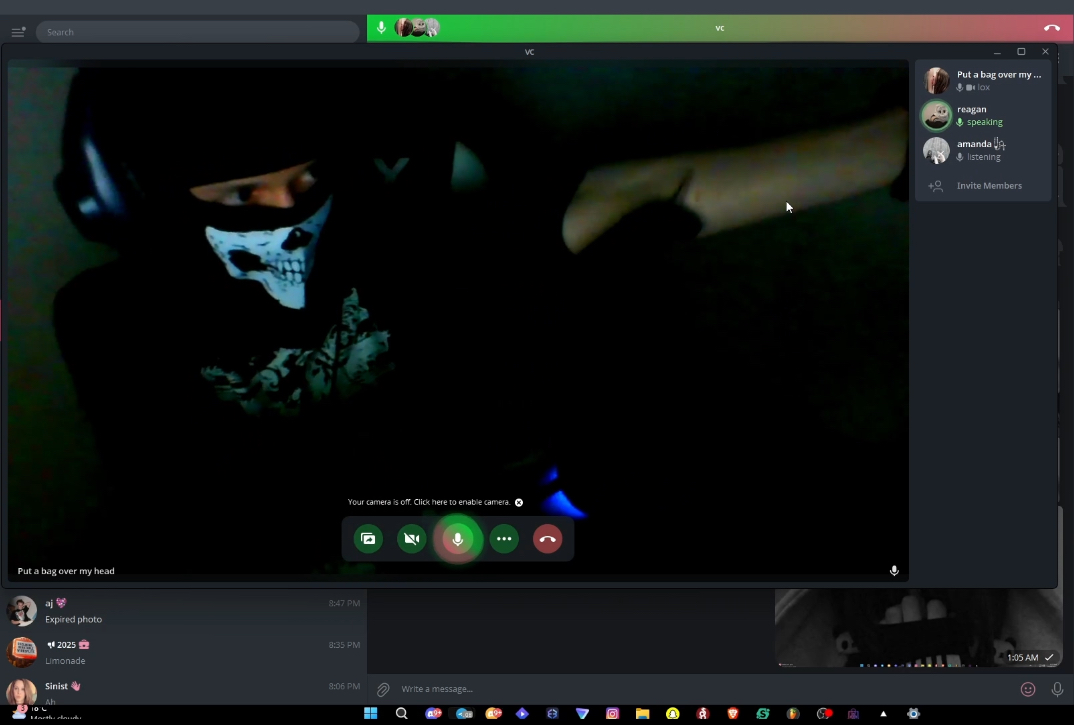This screenshot has width=1074, height=725.
Task: Click the add-person icon beside Invite Members
Action: [936, 186]
